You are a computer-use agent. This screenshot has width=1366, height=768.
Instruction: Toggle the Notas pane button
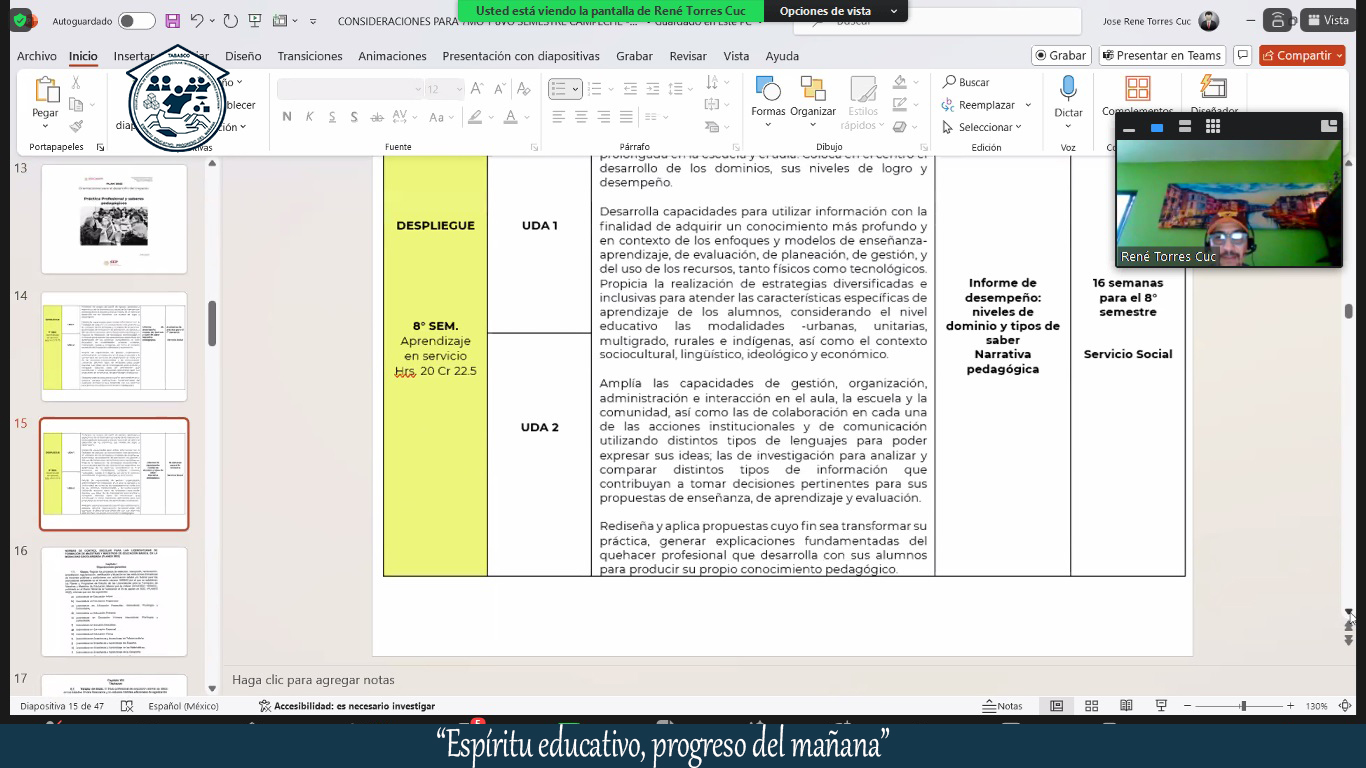[x=1004, y=706]
